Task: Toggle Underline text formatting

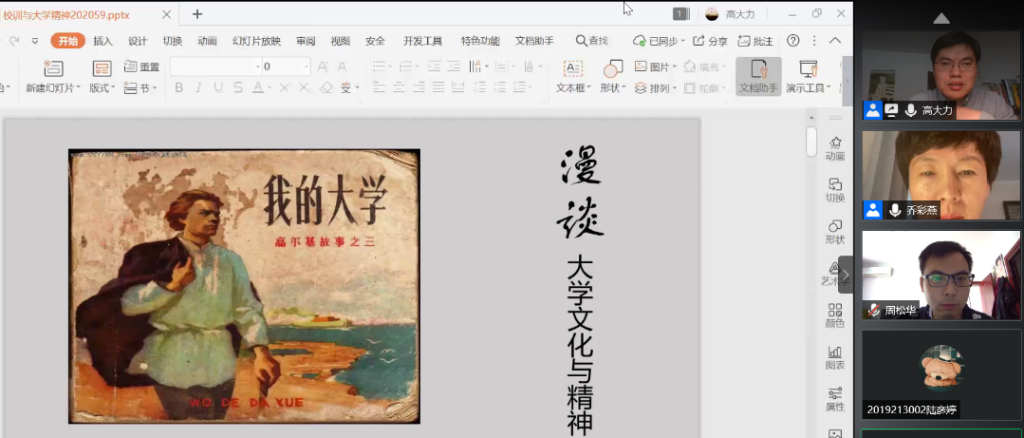Action: [218, 88]
